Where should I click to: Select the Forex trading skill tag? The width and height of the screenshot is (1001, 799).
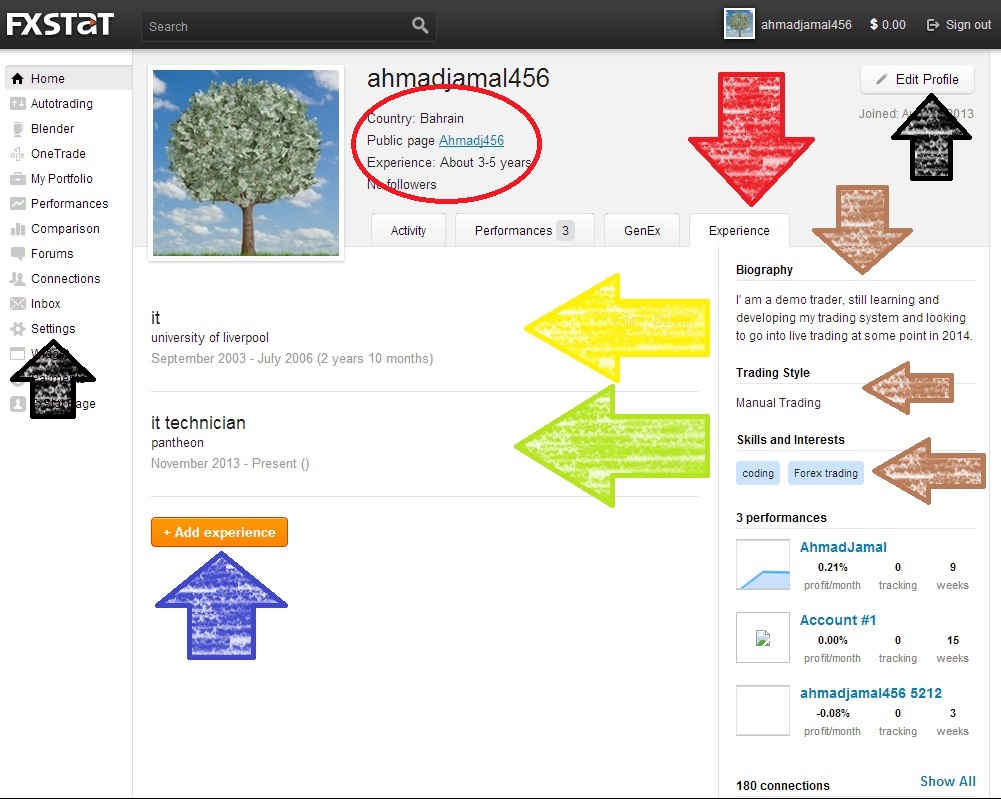[825, 473]
